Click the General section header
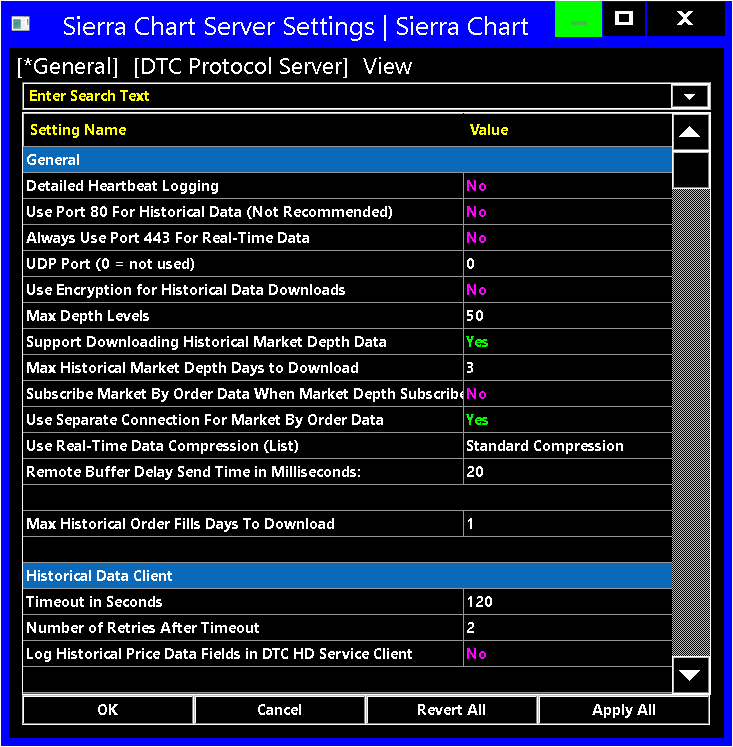The height and width of the screenshot is (747, 733). pyautogui.click(x=347, y=160)
